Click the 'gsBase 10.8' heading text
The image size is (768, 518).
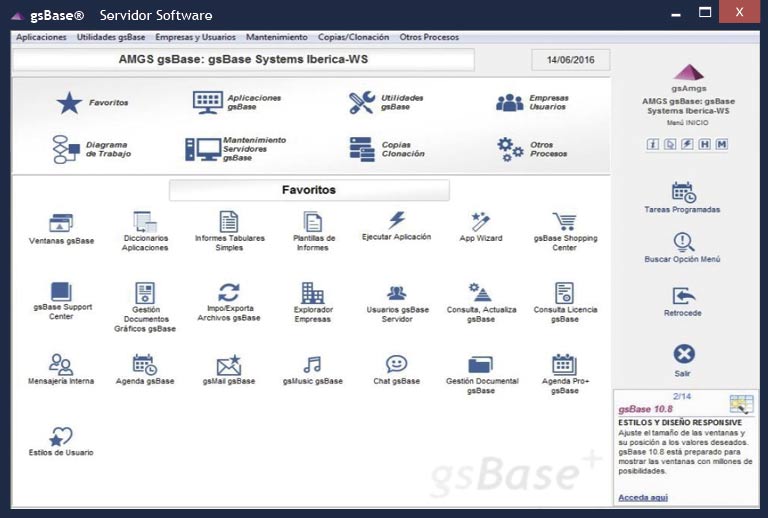645,409
